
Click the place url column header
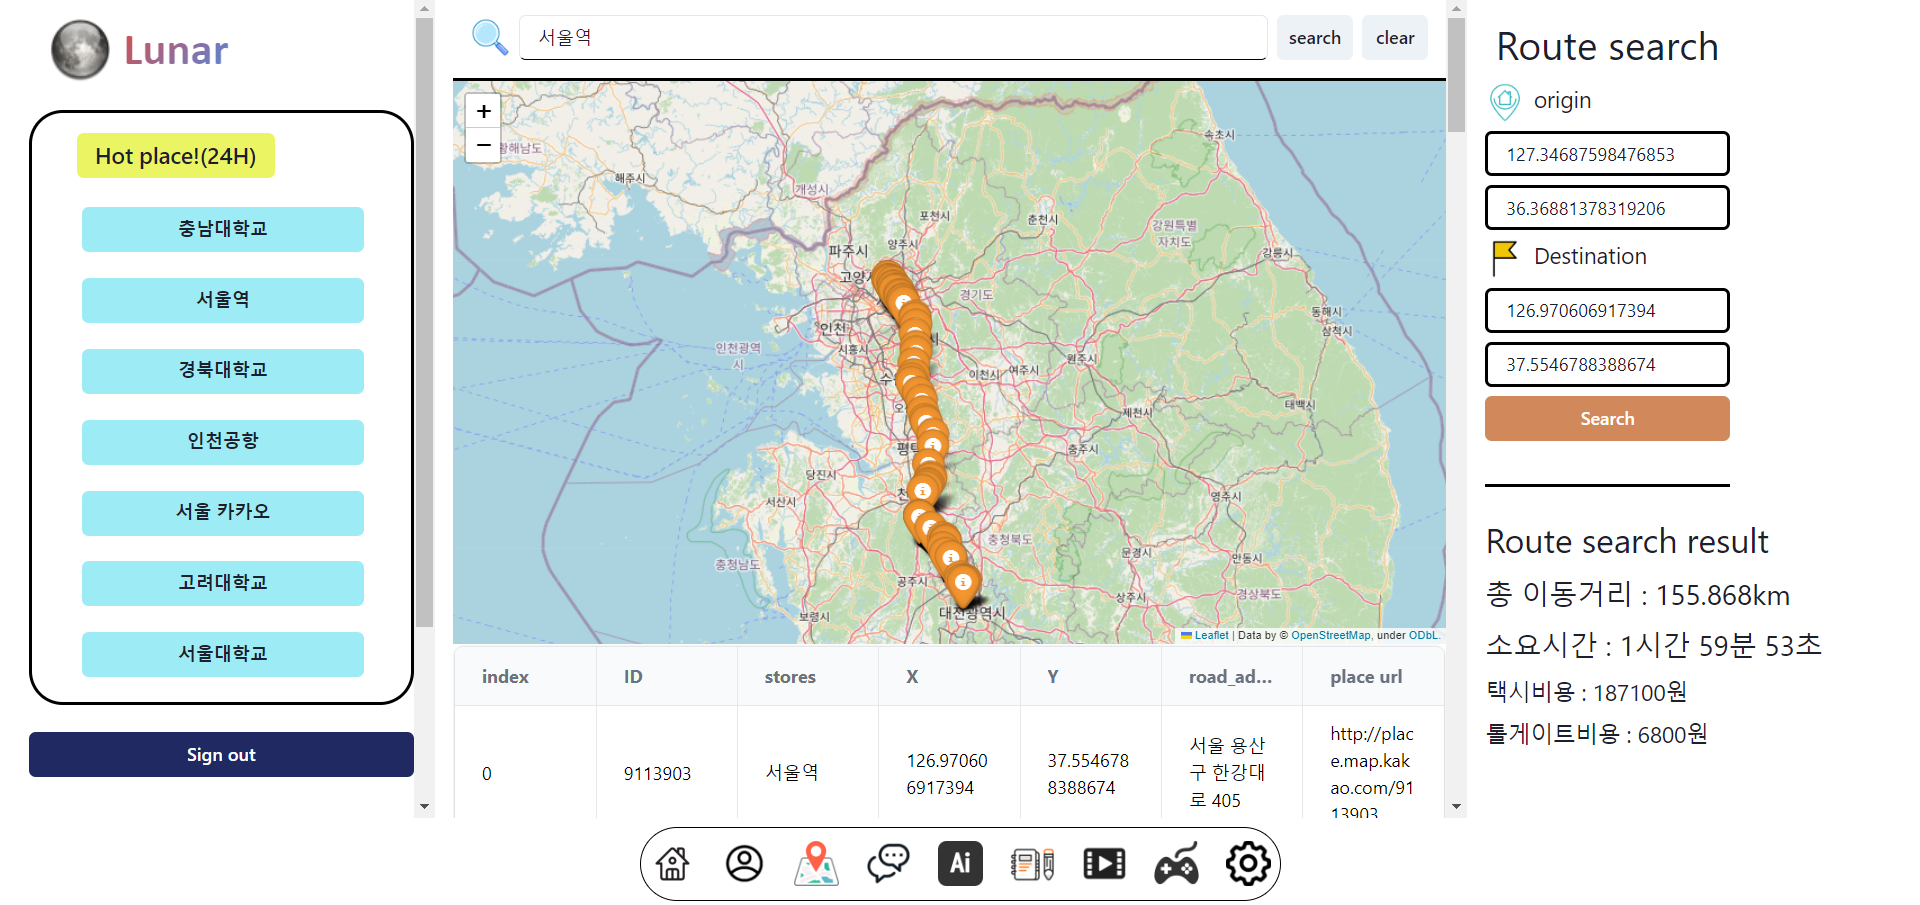coord(1372,677)
